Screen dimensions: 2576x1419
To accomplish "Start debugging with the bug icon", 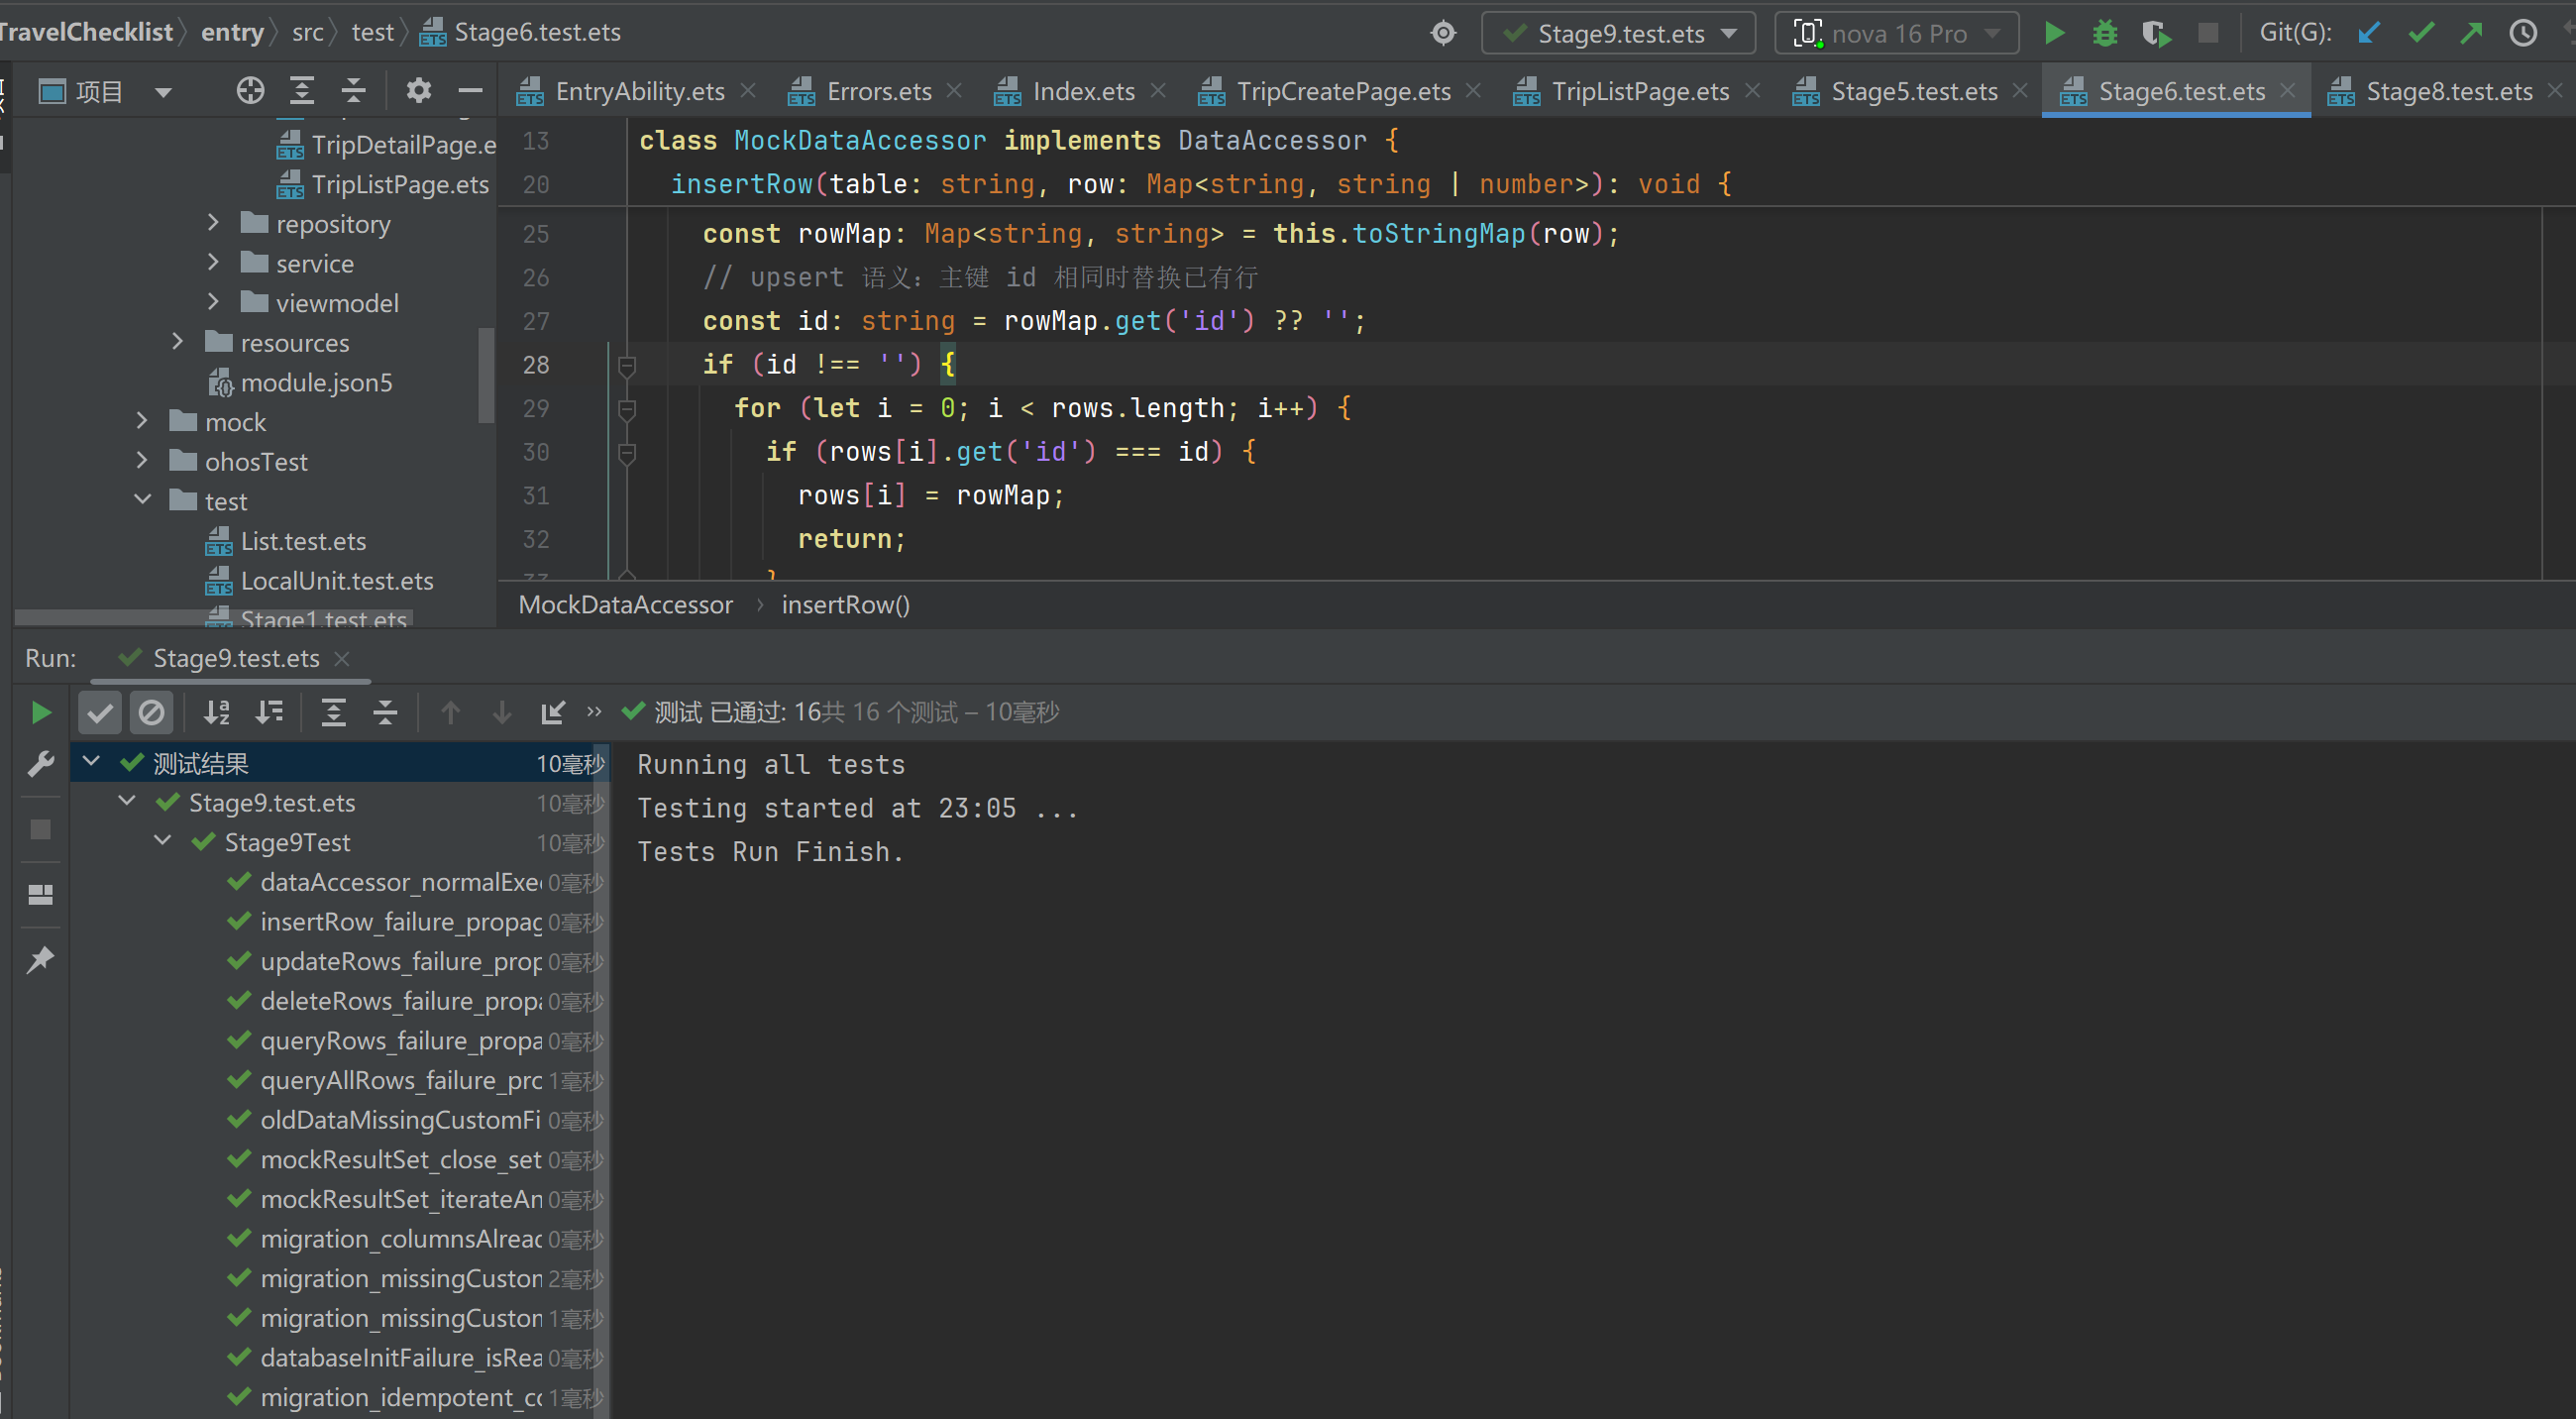I will [2104, 34].
